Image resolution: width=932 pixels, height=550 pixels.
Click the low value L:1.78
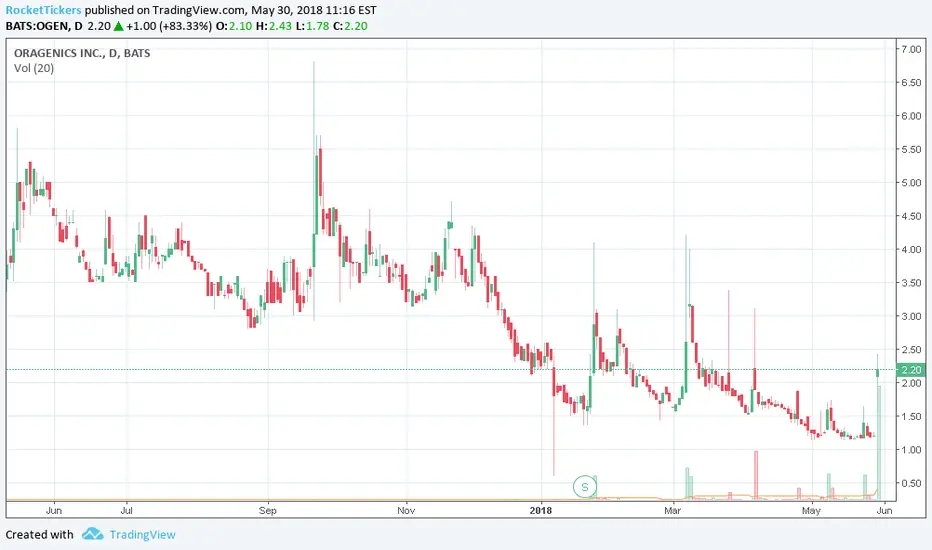pos(313,26)
